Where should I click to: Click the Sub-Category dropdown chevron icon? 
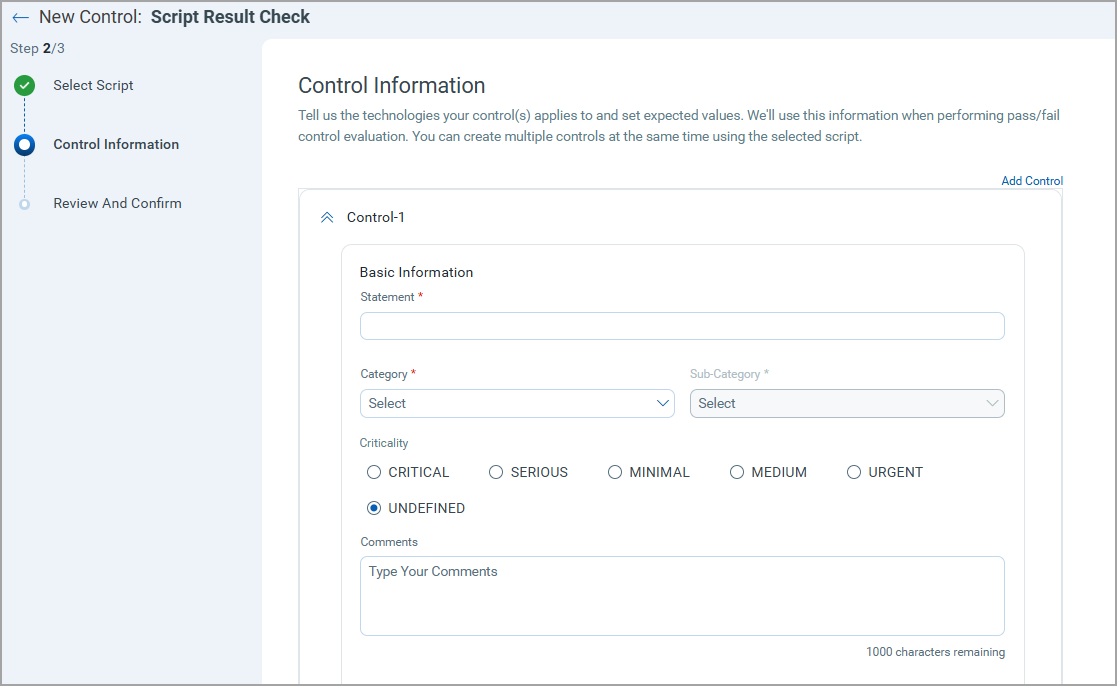click(991, 403)
